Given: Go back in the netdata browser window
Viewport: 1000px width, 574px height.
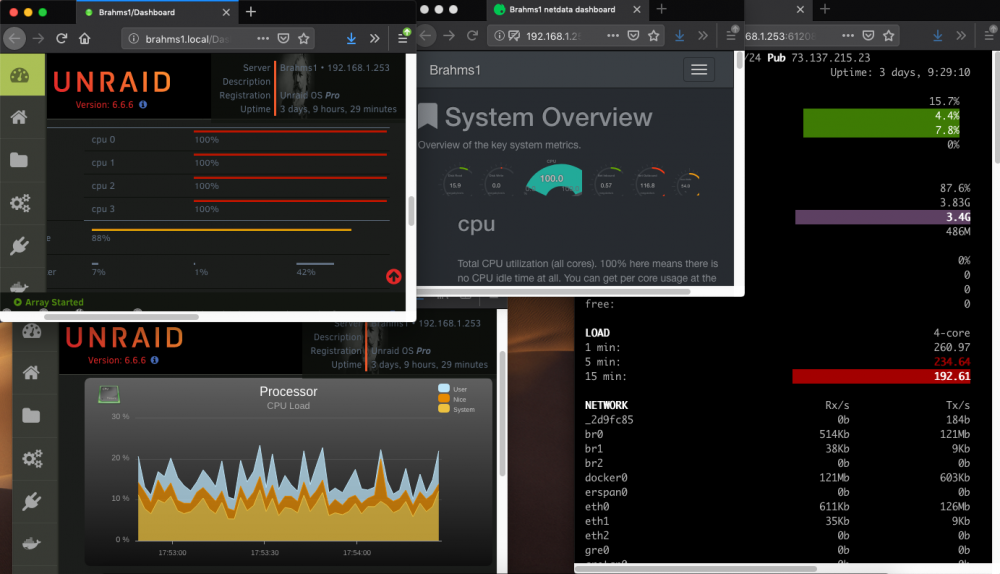Looking at the screenshot, I should [x=427, y=36].
